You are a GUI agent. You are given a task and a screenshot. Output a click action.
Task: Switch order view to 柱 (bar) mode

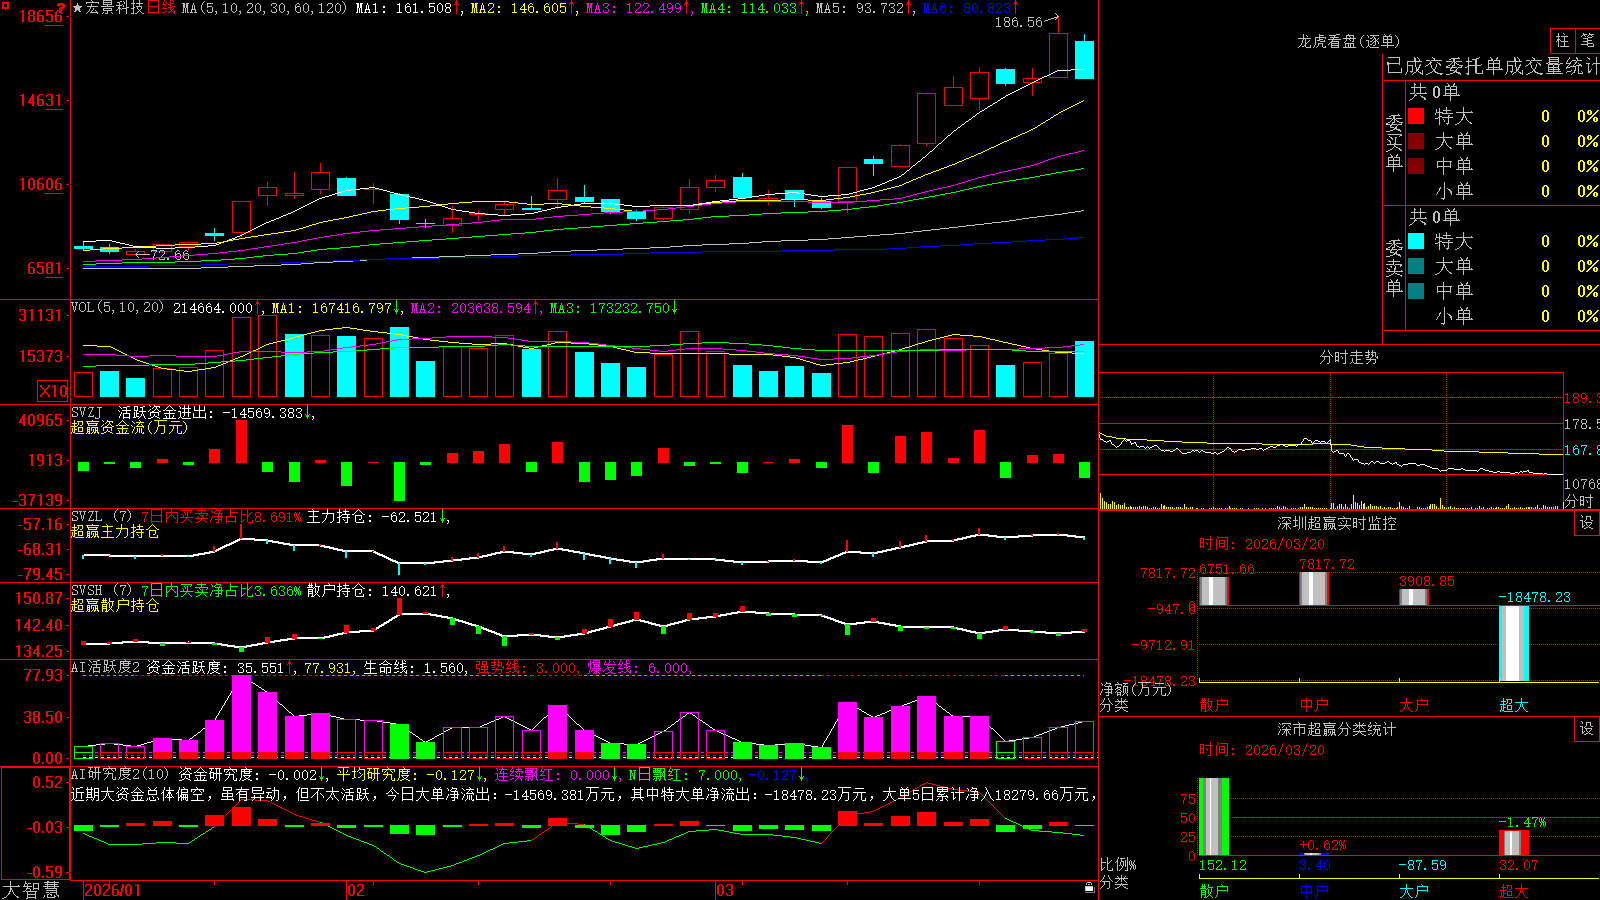click(1562, 41)
